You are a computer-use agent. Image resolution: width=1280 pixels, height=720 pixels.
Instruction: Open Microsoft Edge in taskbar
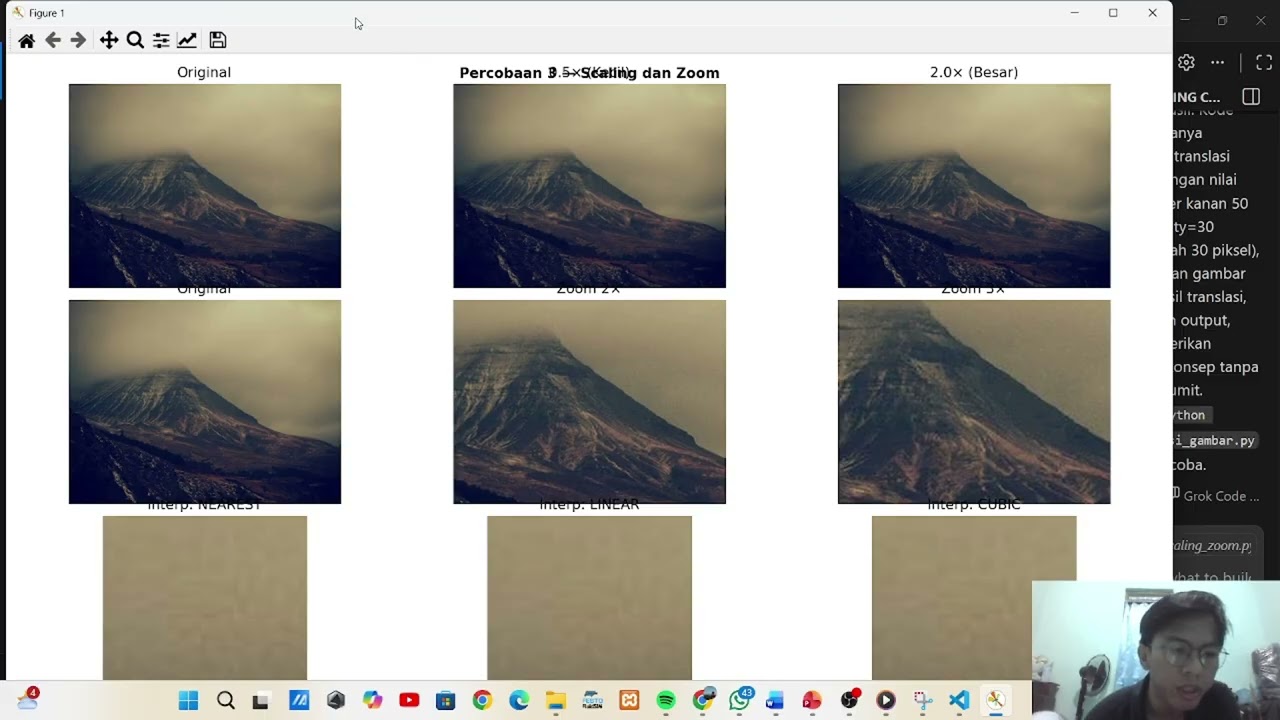(519, 700)
